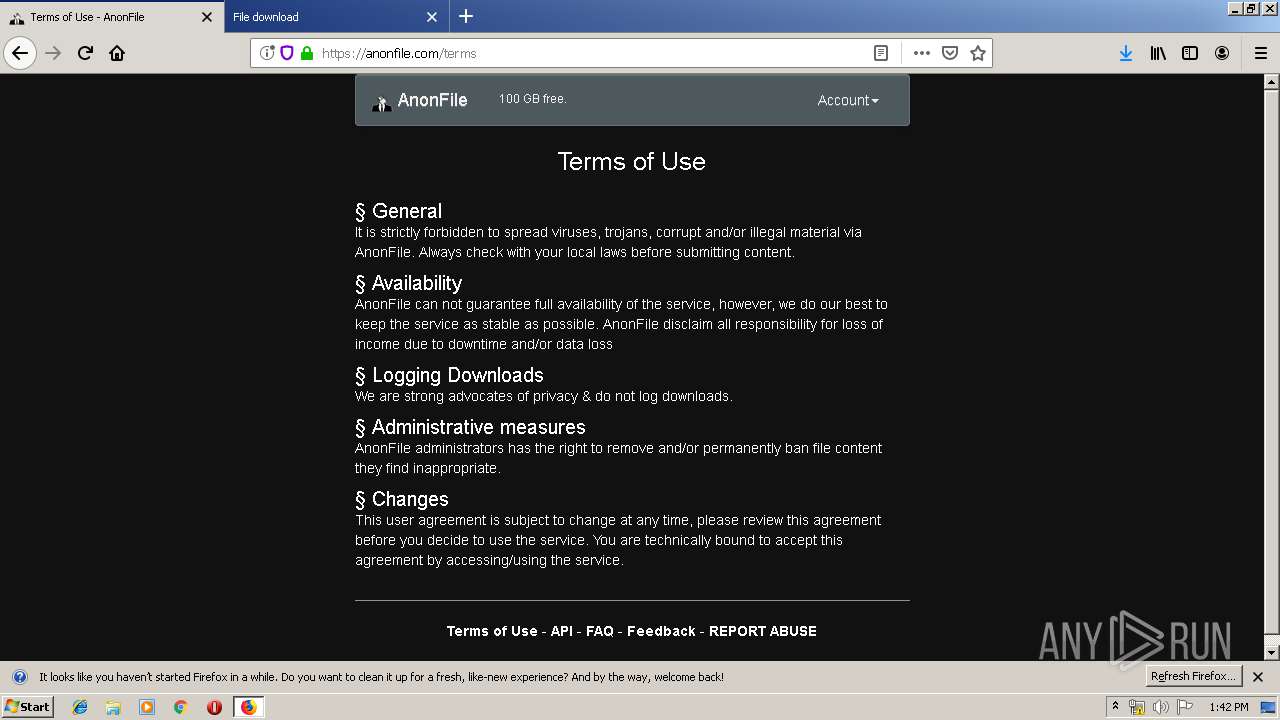Click the forward navigation arrow

coord(53,53)
